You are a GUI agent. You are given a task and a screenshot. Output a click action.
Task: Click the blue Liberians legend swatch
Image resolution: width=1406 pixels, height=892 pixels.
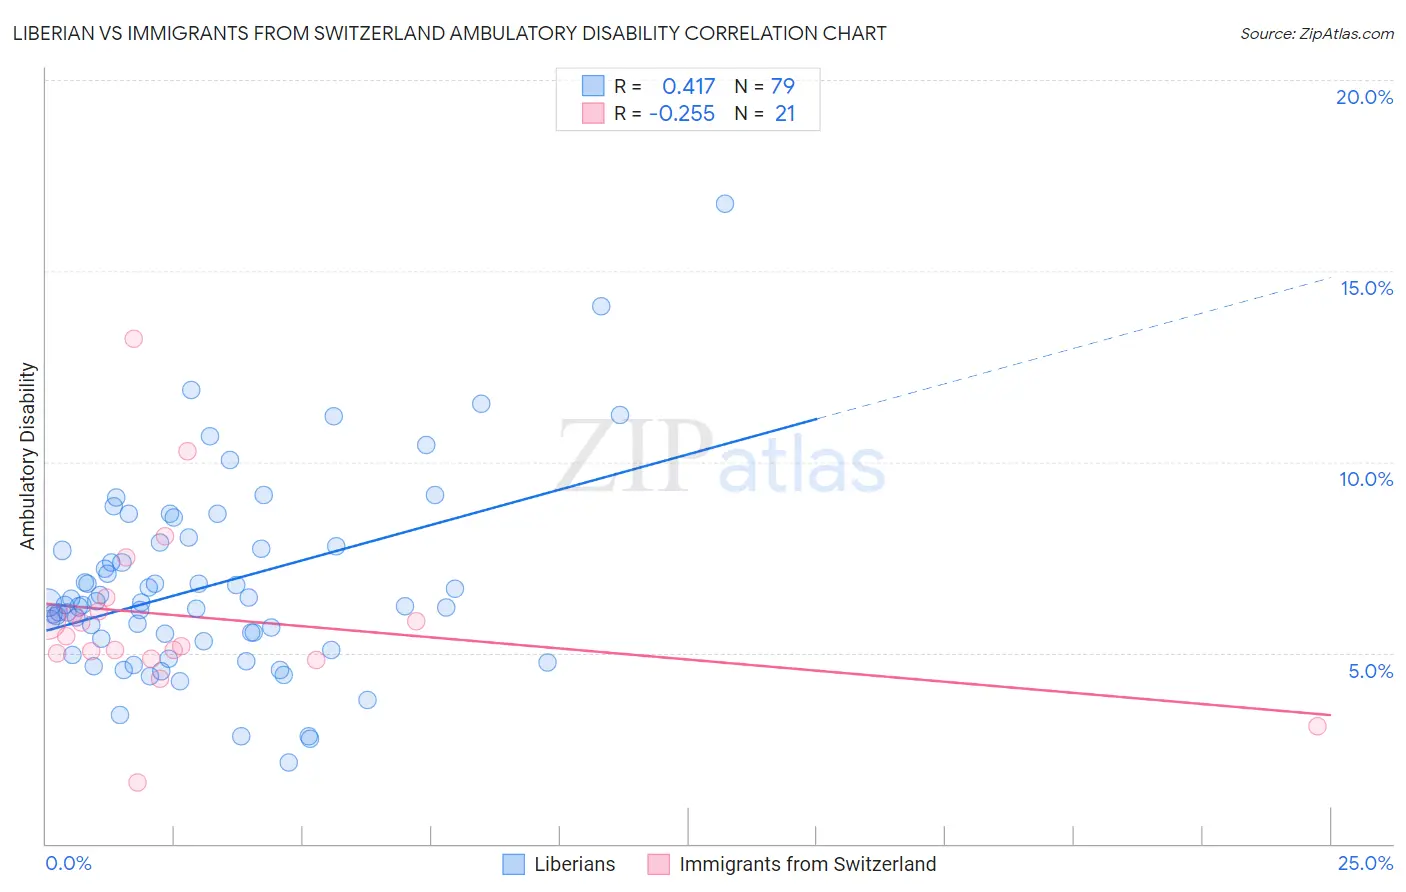point(513,864)
